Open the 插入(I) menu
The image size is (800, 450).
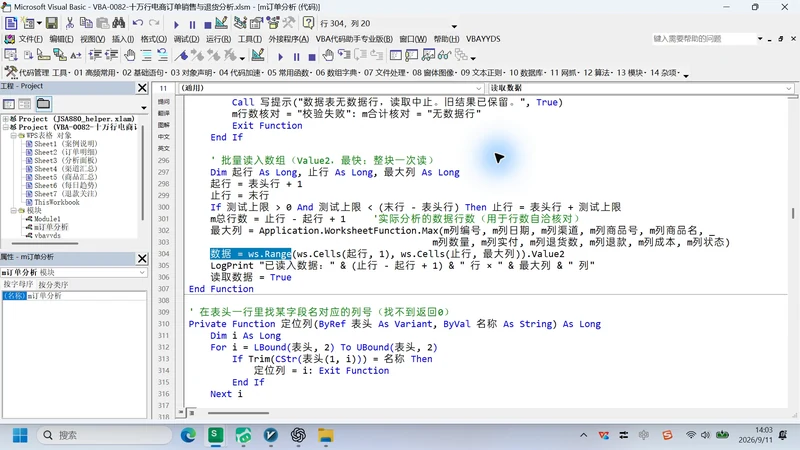(x=122, y=39)
